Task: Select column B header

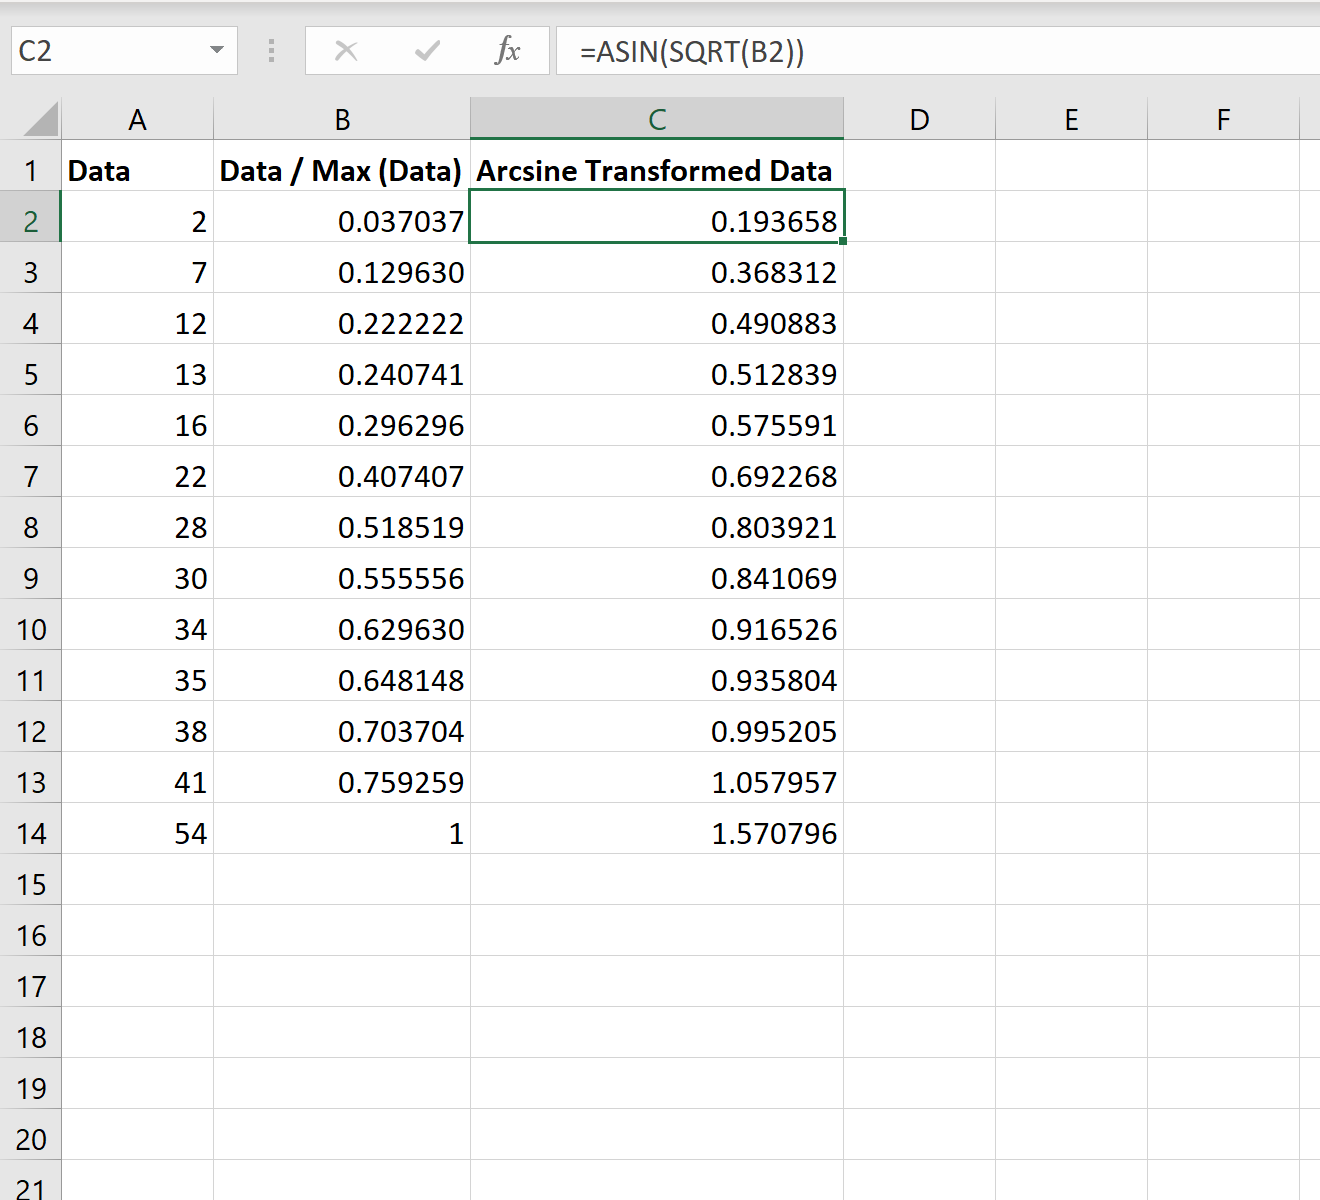Action: pyautogui.click(x=342, y=120)
